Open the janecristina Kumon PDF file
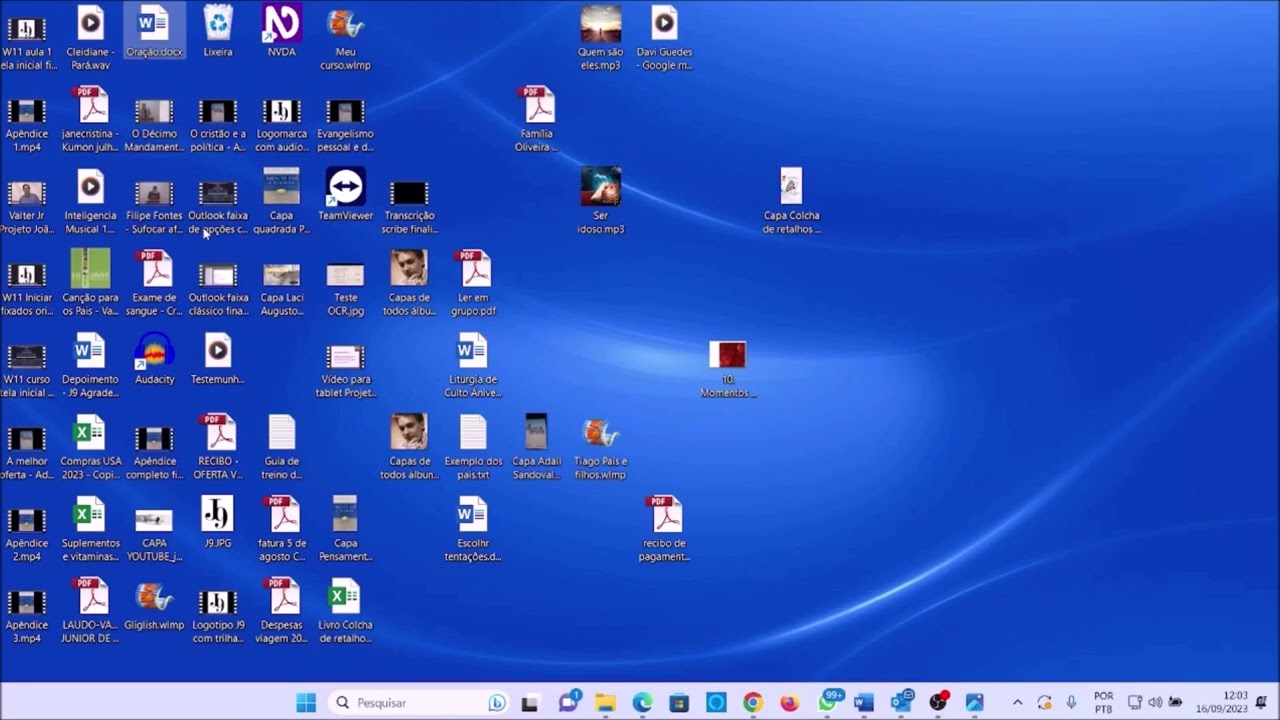Image resolution: width=1280 pixels, height=720 pixels. 90,120
